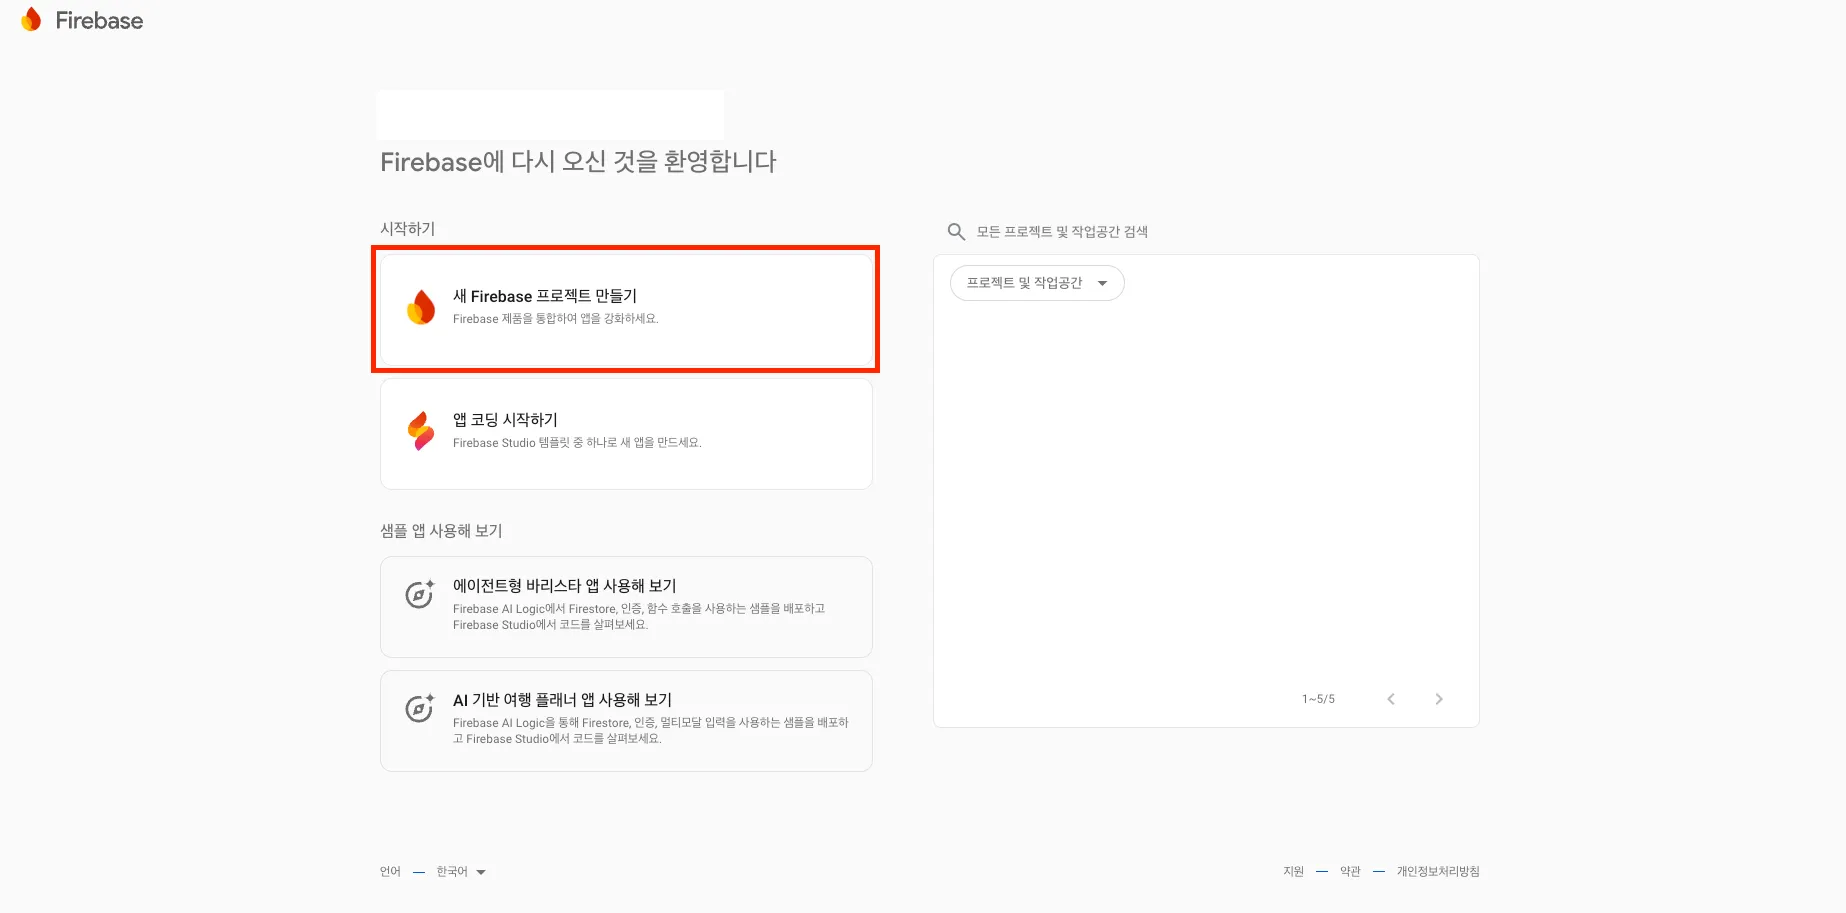Click the compass icon on barista app card

tap(420, 594)
